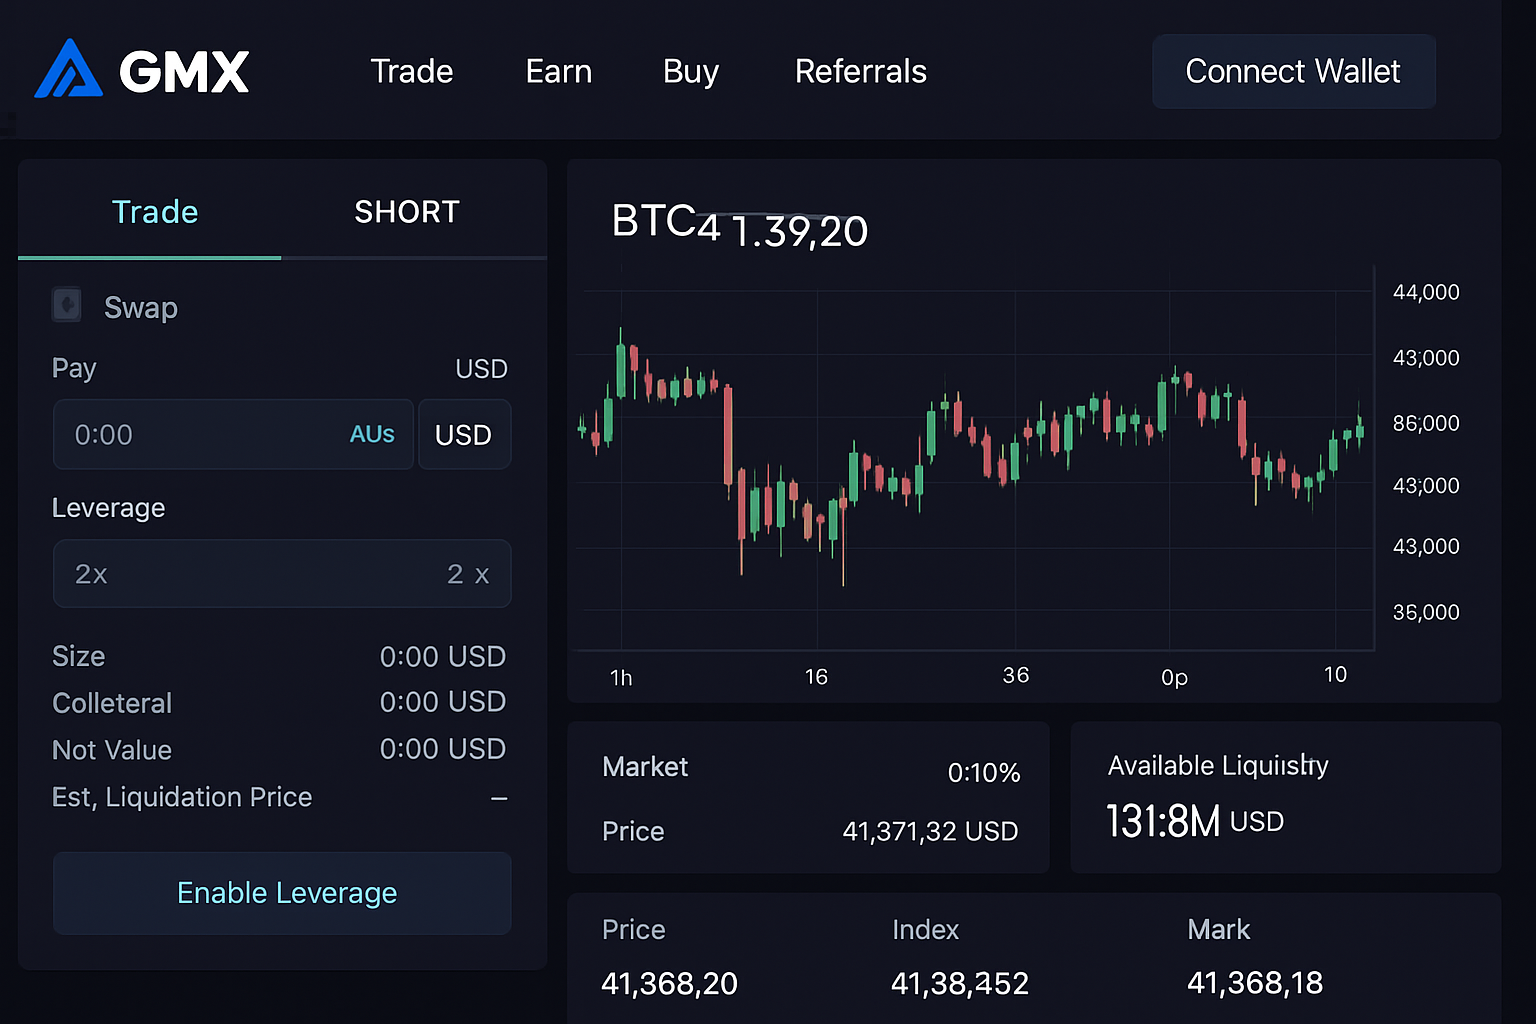Adjust the 2x leverage slider
This screenshot has height=1024, width=1536.
[282, 574]
